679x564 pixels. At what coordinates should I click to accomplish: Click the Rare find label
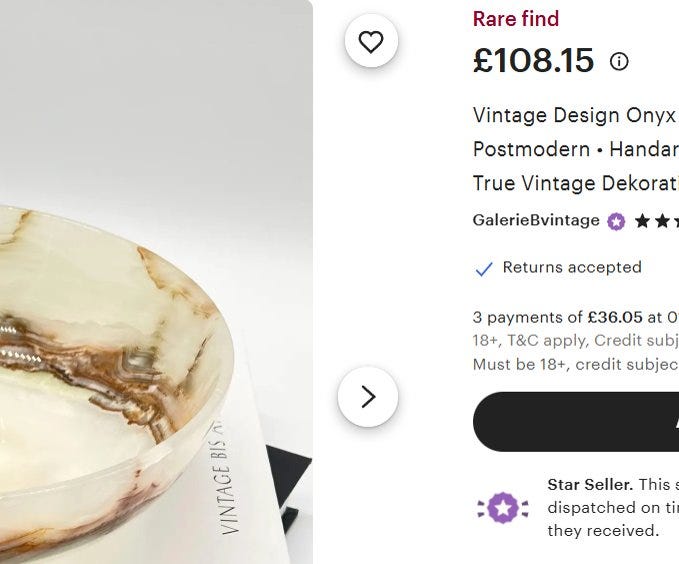pos(516,19)
